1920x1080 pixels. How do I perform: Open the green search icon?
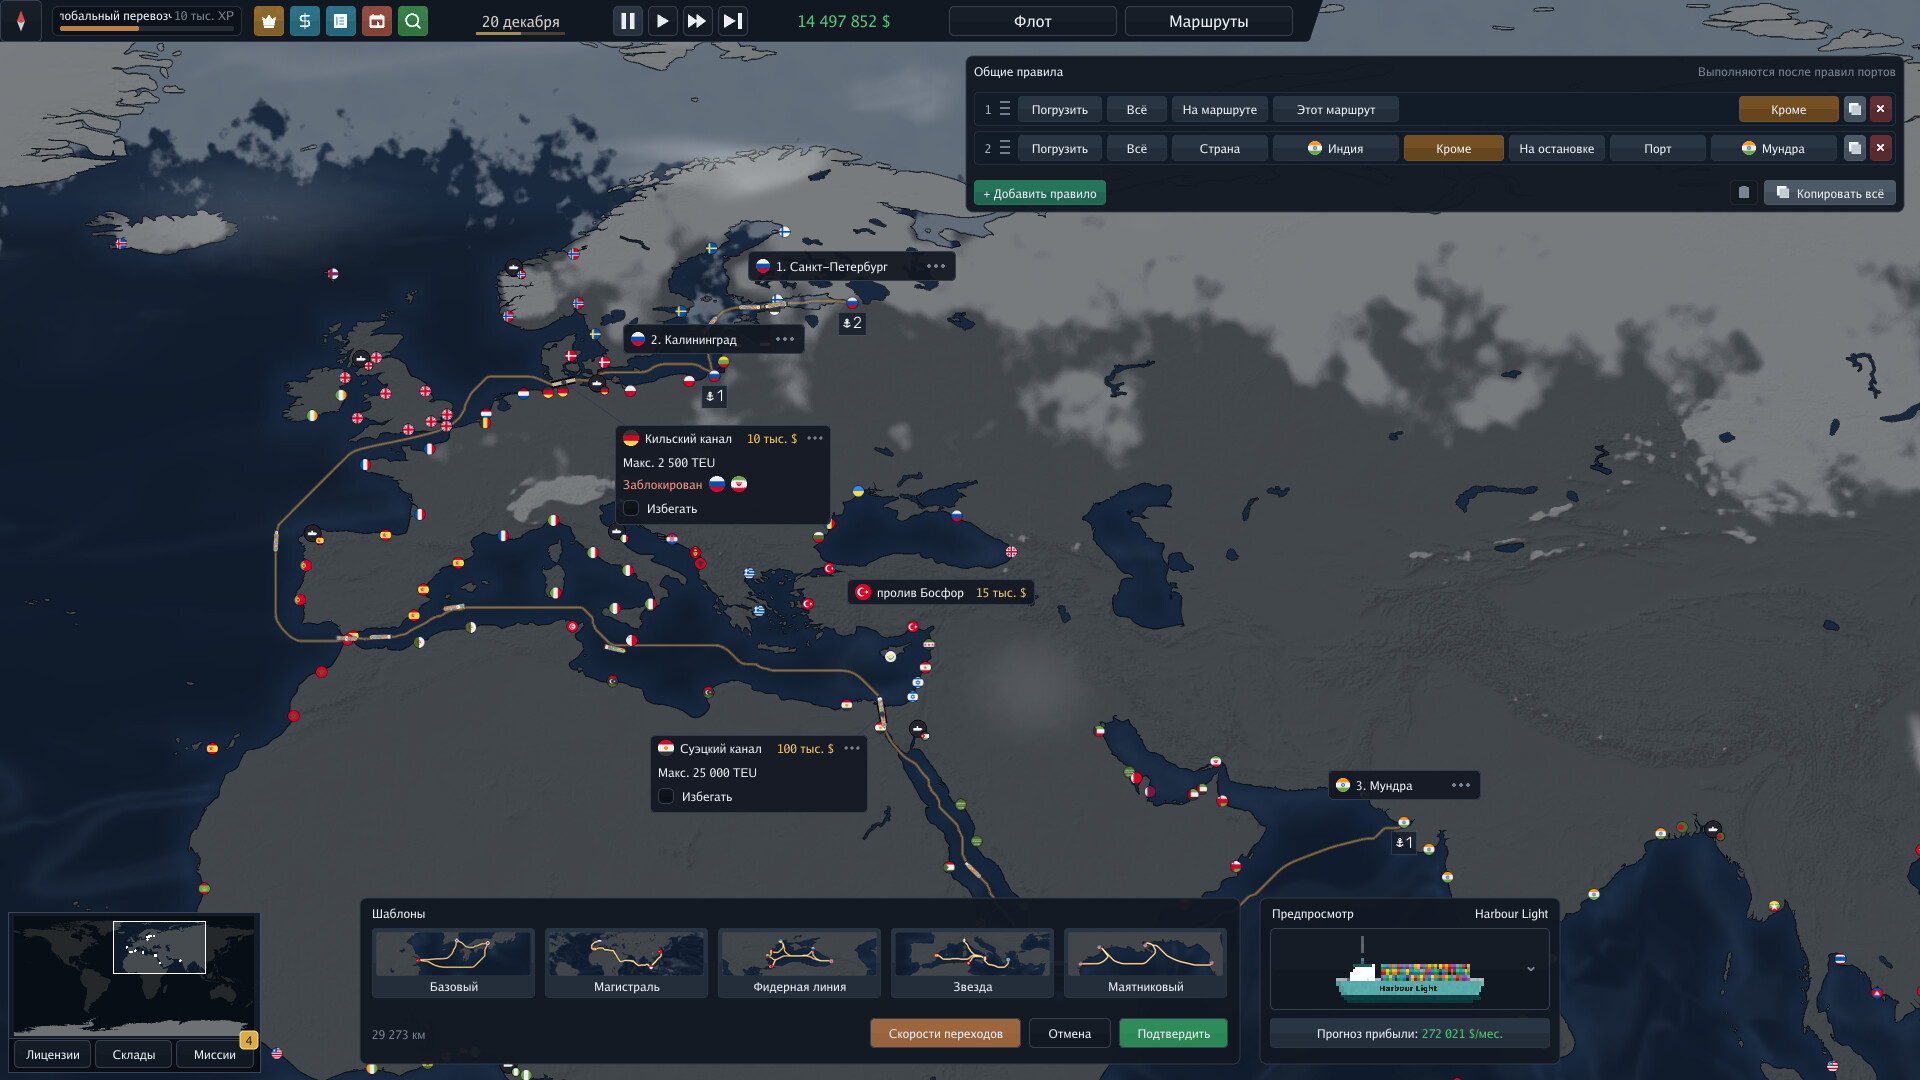(x=412, y=21)
